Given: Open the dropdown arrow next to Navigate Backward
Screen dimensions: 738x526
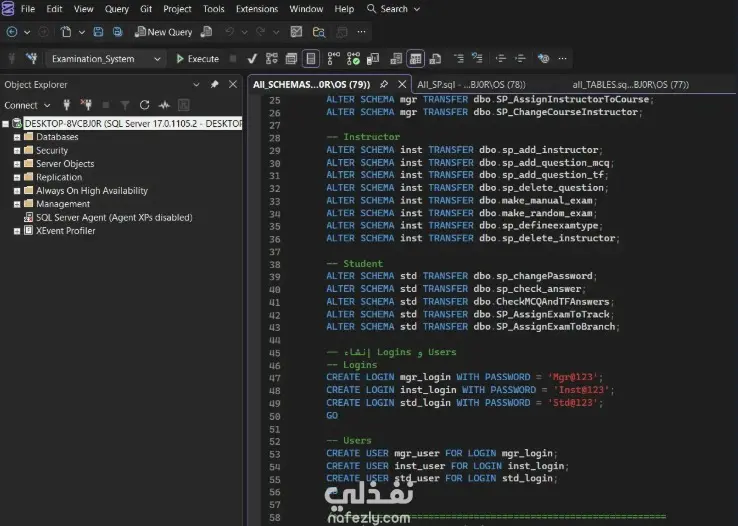Looking at the screenshot, I should tap(27, 32).
